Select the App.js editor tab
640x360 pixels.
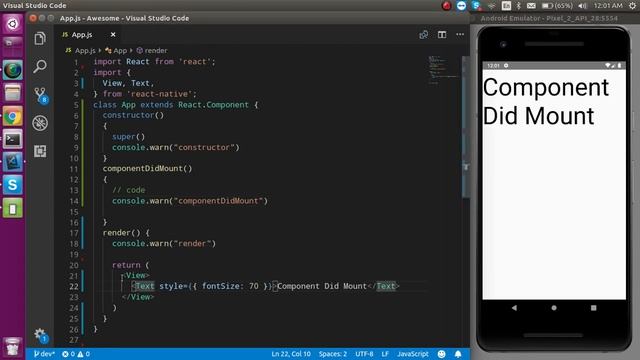(87, 35)
